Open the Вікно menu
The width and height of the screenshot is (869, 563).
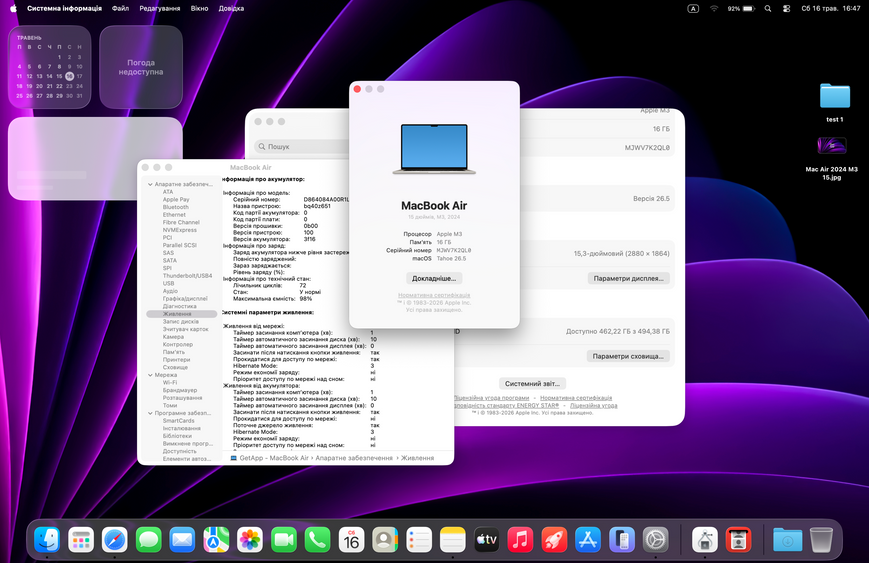pyautogui.click(x=200, y=8)
